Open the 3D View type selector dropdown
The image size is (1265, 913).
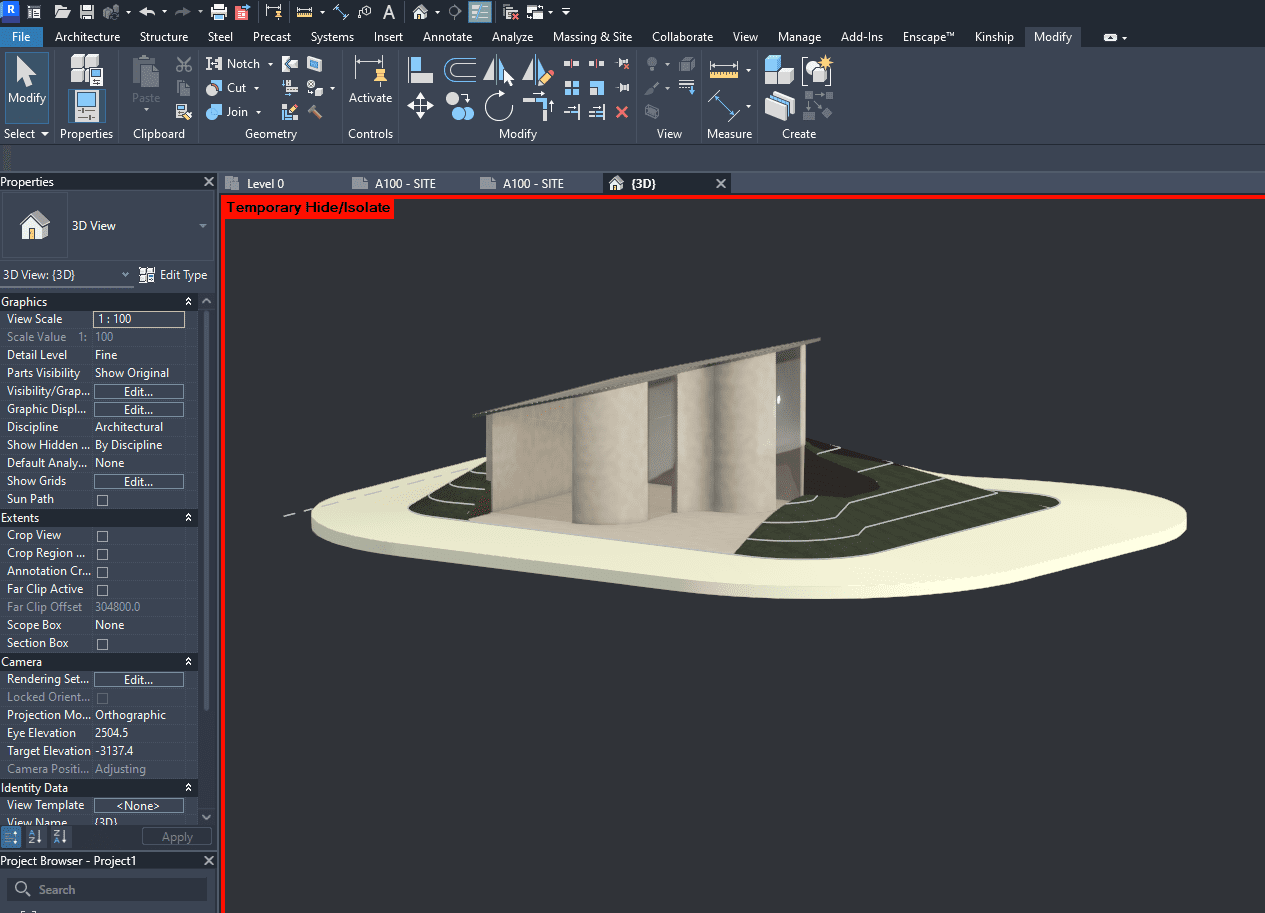click(203, 226)
